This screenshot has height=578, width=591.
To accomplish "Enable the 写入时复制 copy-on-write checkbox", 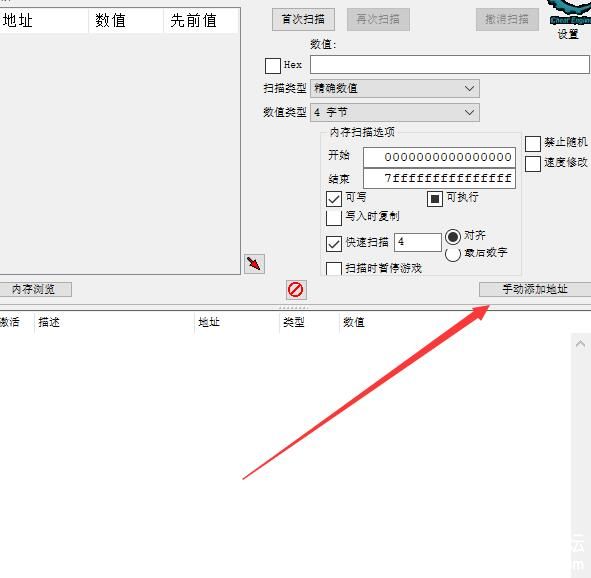I will click(334, 217).
